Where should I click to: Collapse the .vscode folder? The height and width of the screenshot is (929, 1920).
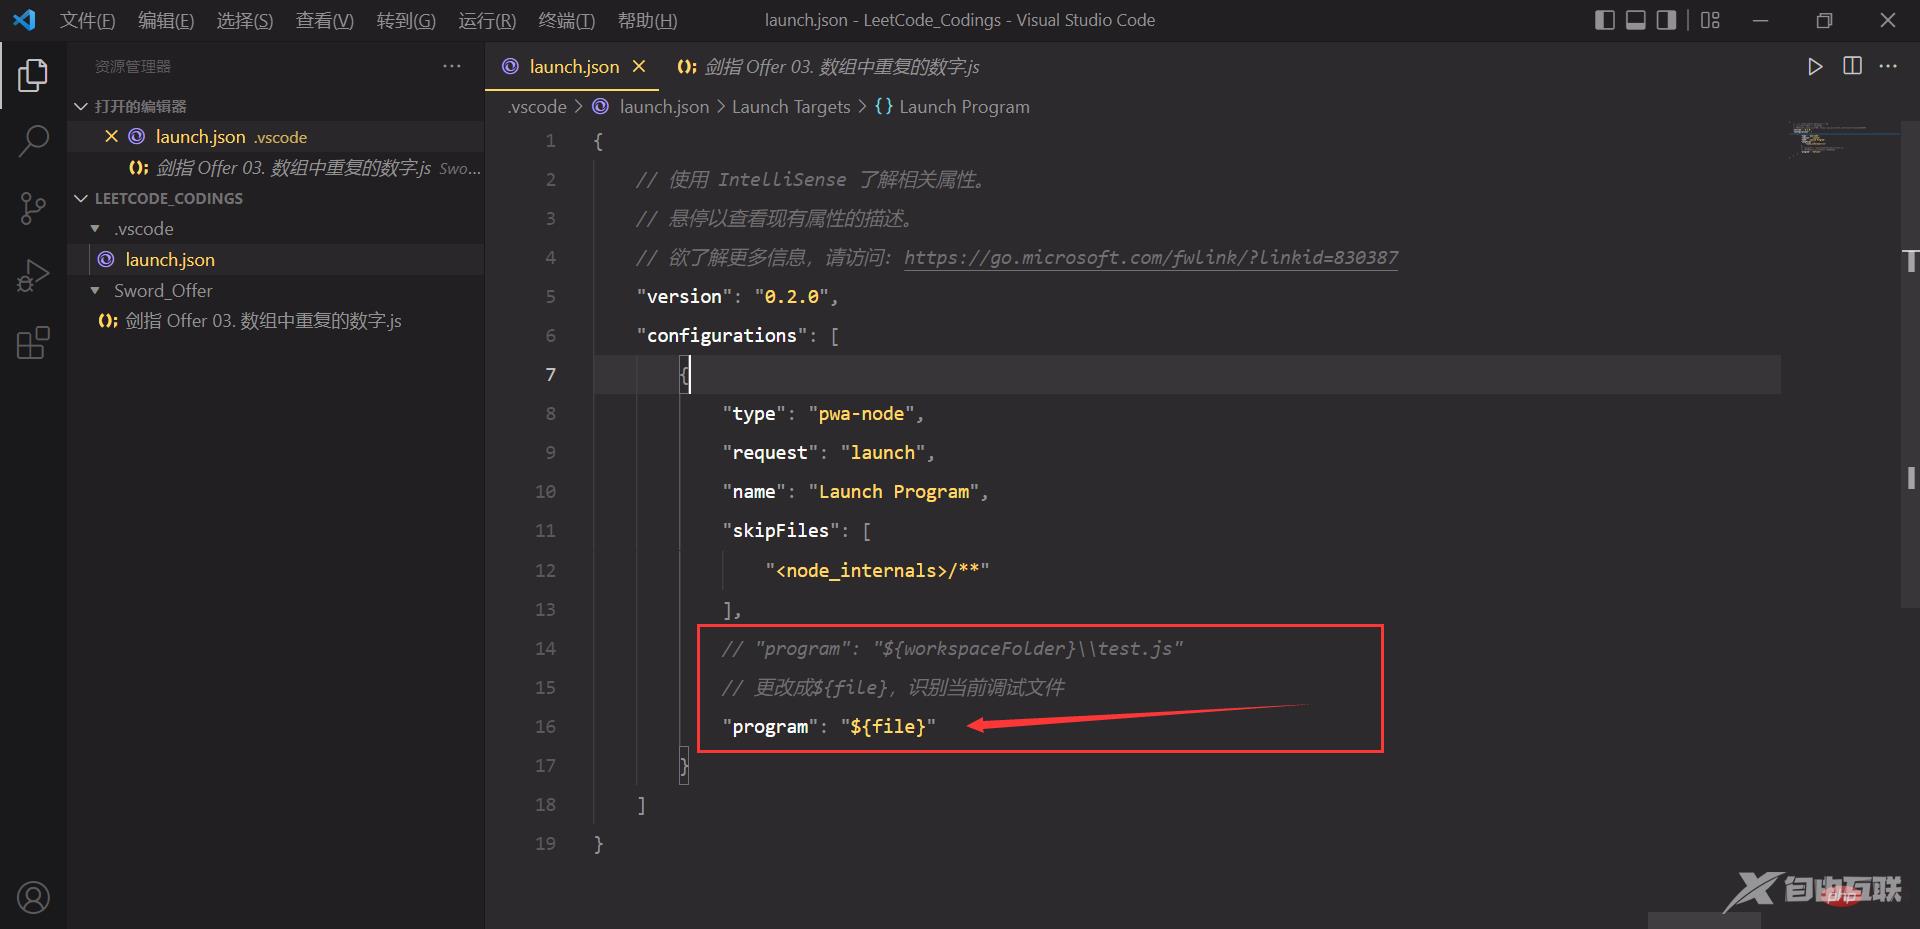point(276,228)
